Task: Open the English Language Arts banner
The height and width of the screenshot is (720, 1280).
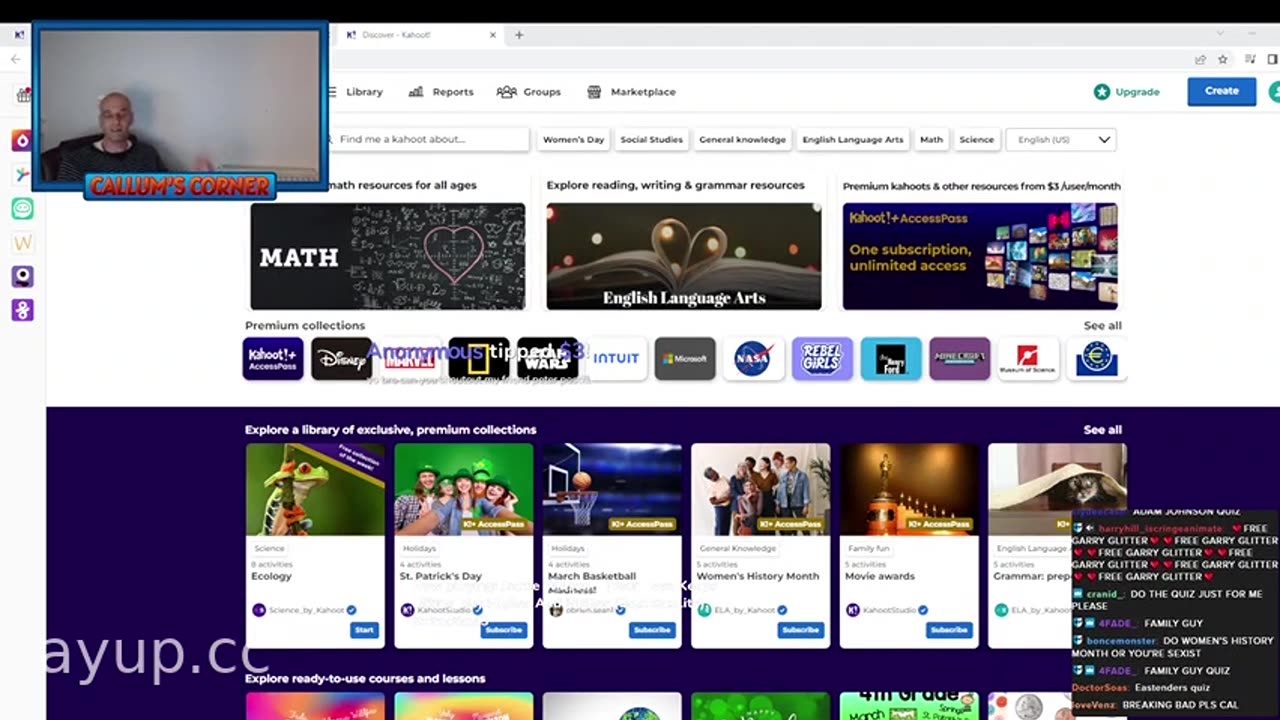Action: [684, 257]
